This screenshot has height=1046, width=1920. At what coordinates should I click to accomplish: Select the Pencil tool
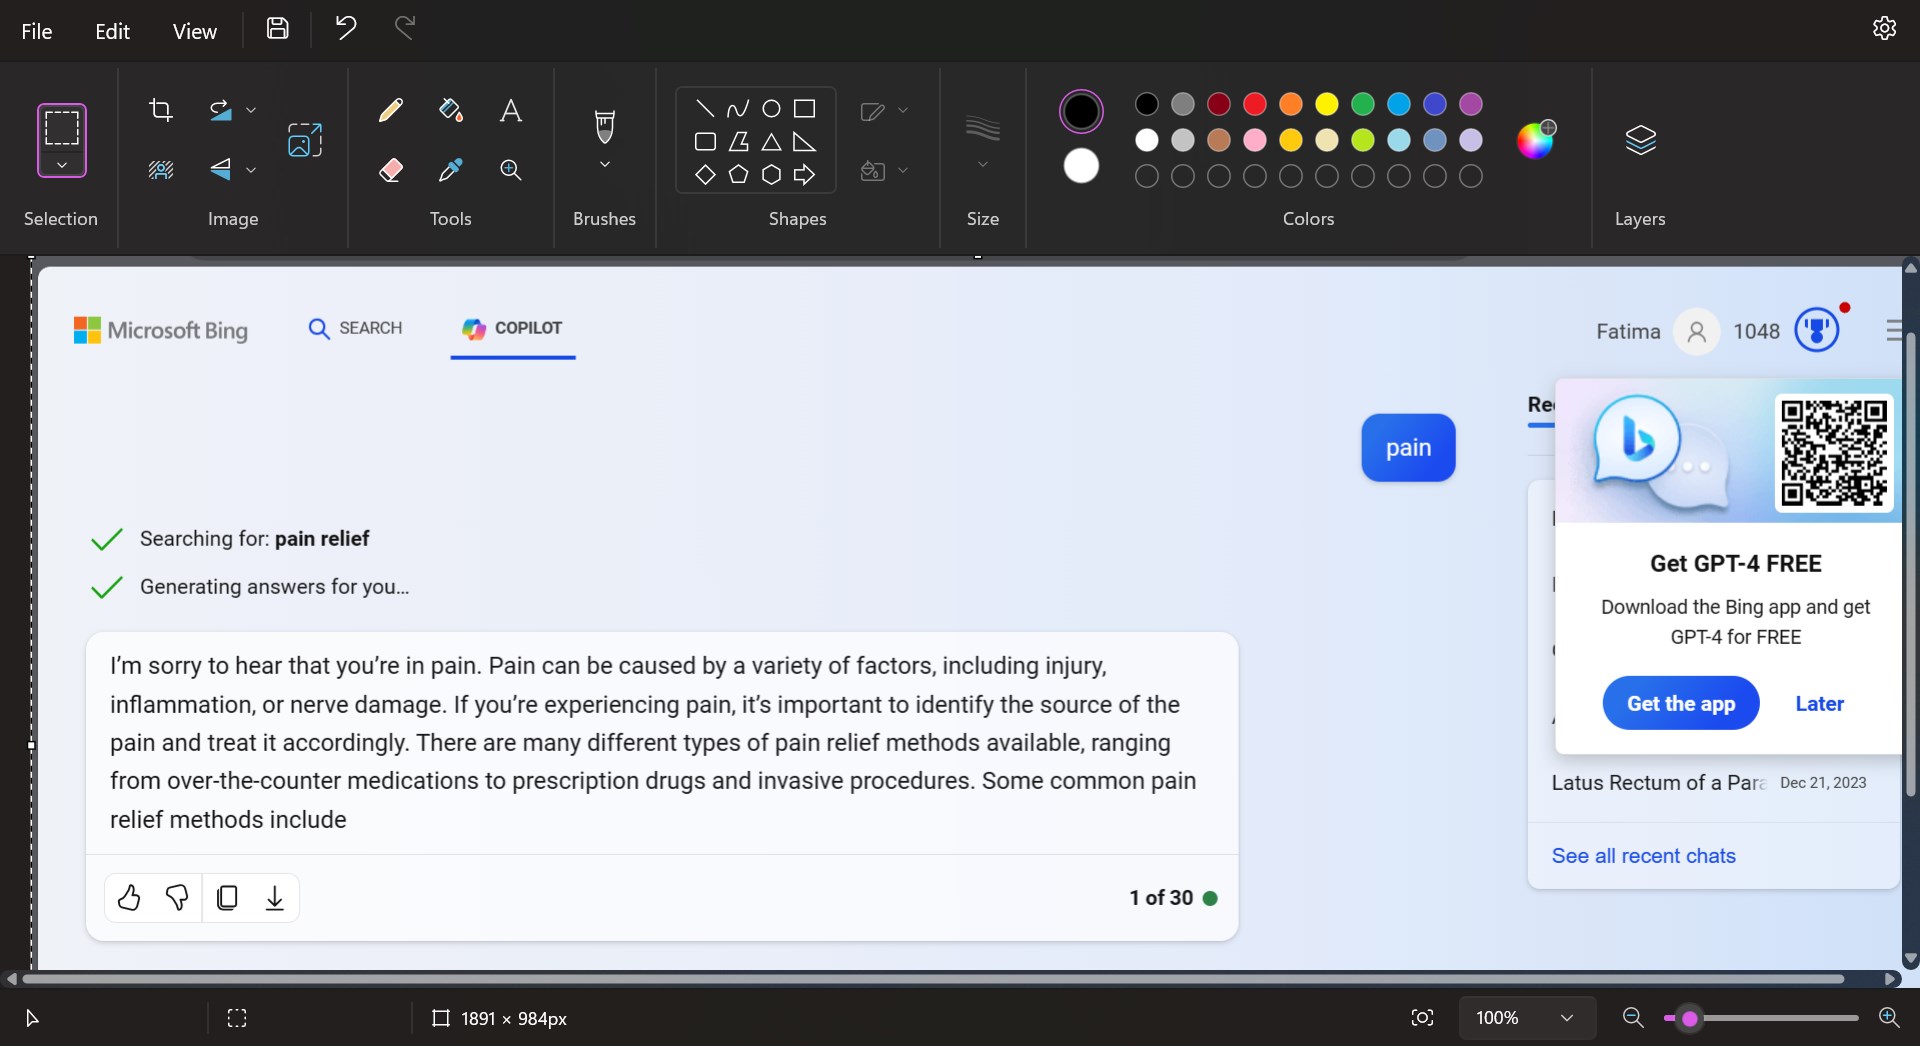point(391,110)
